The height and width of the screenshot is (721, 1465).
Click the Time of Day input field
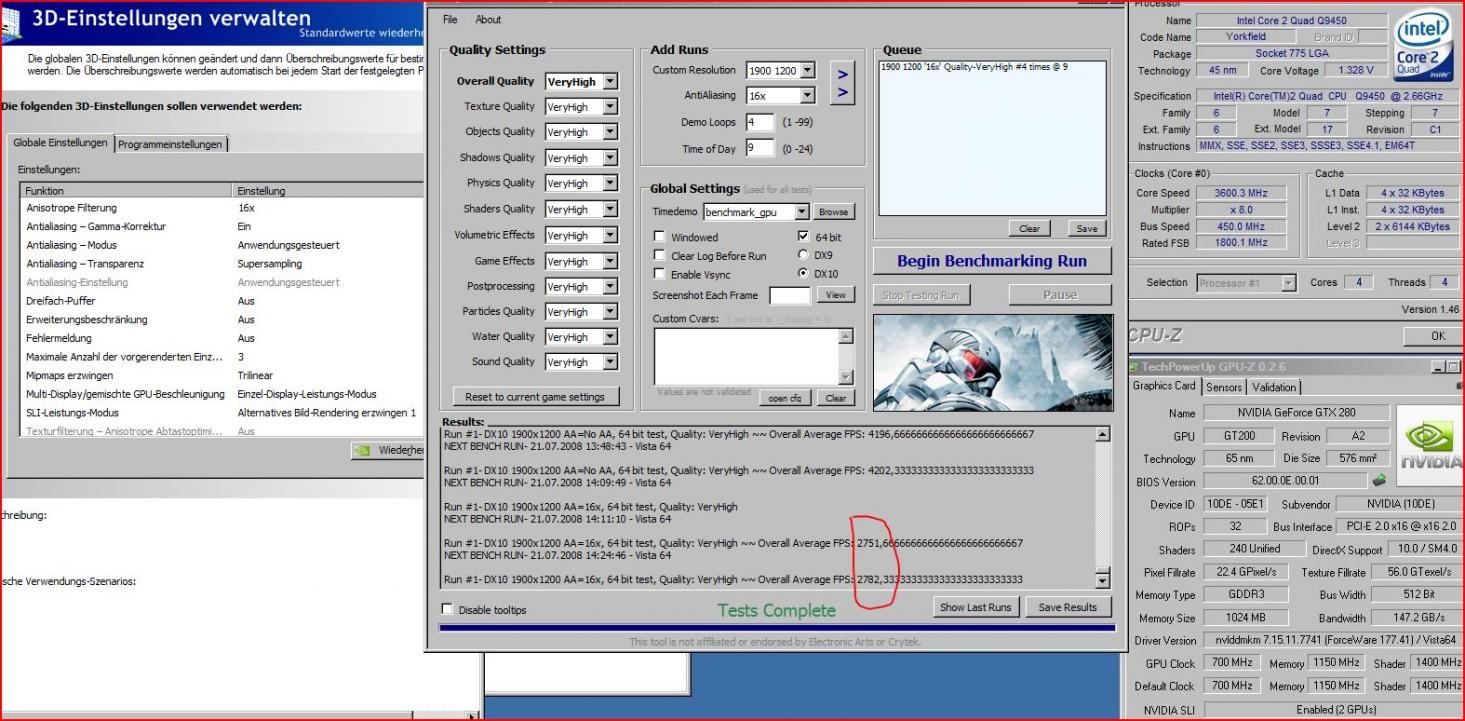(x=759, y=148)
